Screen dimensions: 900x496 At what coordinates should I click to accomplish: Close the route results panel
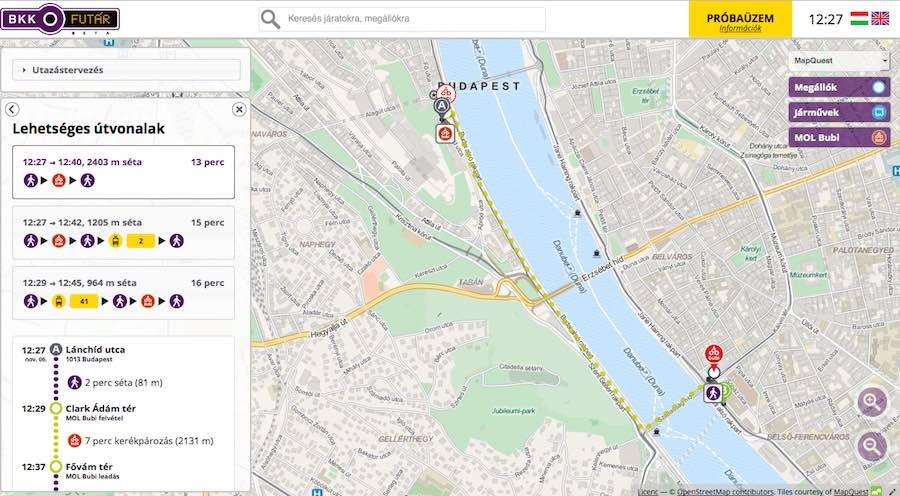[x=239, y=109]
